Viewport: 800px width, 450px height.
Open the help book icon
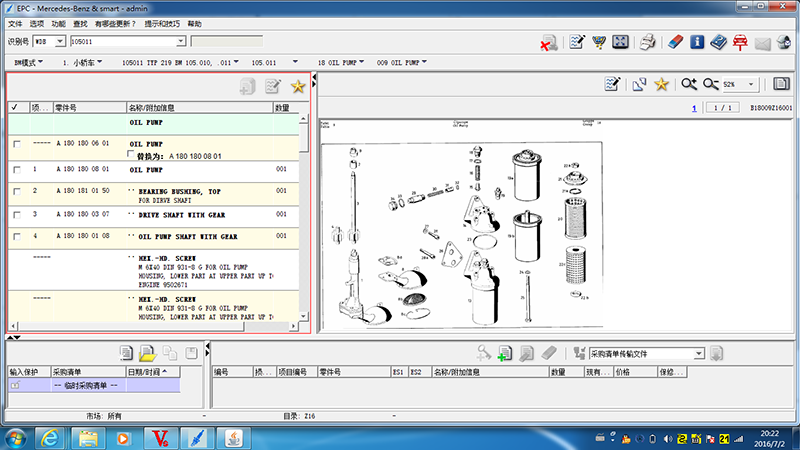coord(718,42)
